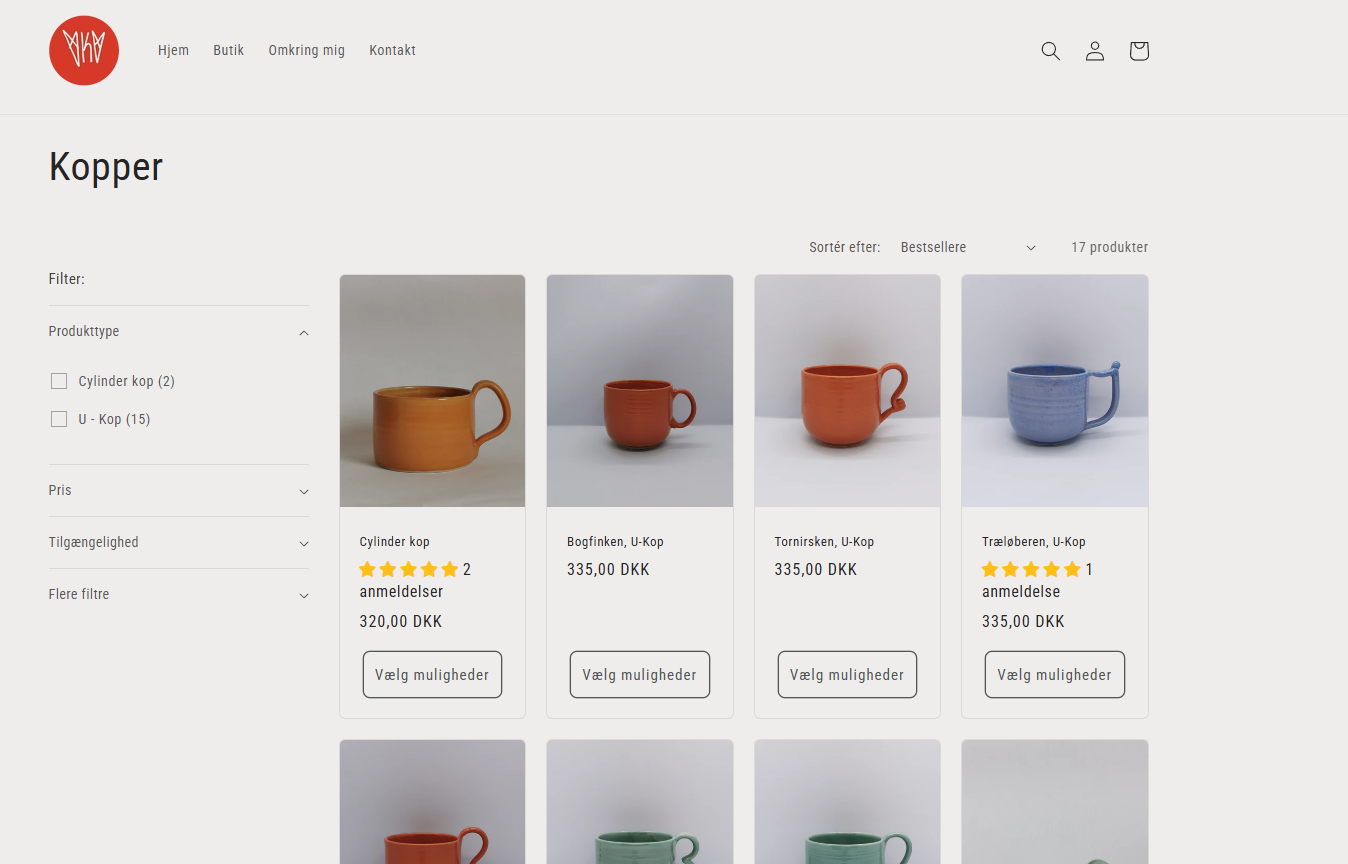The image size is (1348, 864).
Task: Tick the U - Kop filter checkbox
Action: [59, 419]
